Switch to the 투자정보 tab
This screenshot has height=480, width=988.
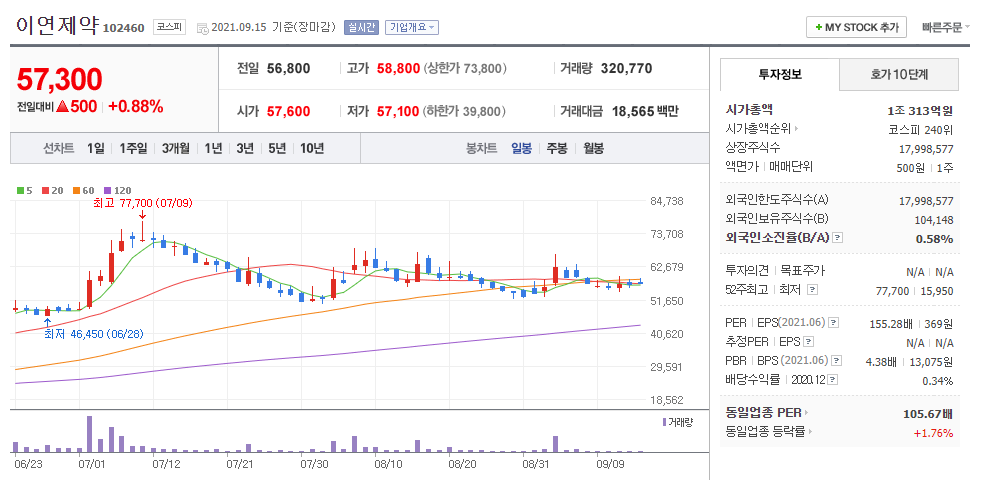(780, 74)
